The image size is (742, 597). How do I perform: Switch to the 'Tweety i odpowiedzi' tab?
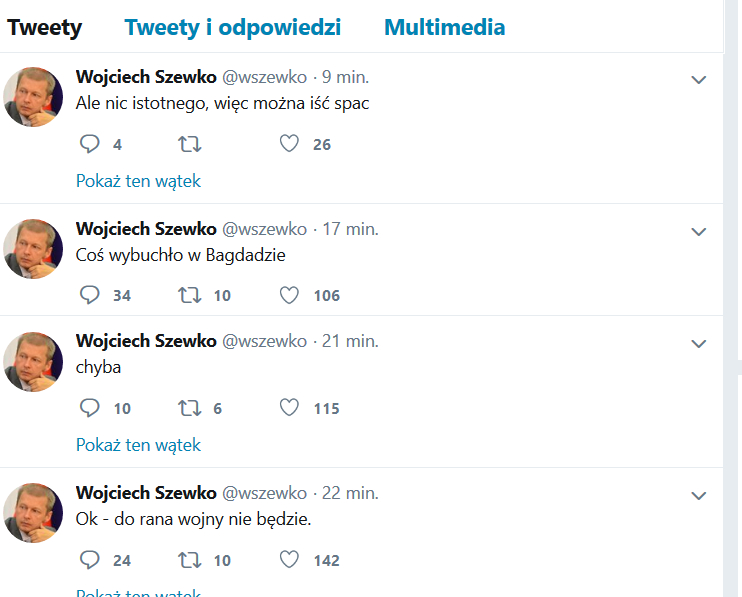tap(232, 27)
